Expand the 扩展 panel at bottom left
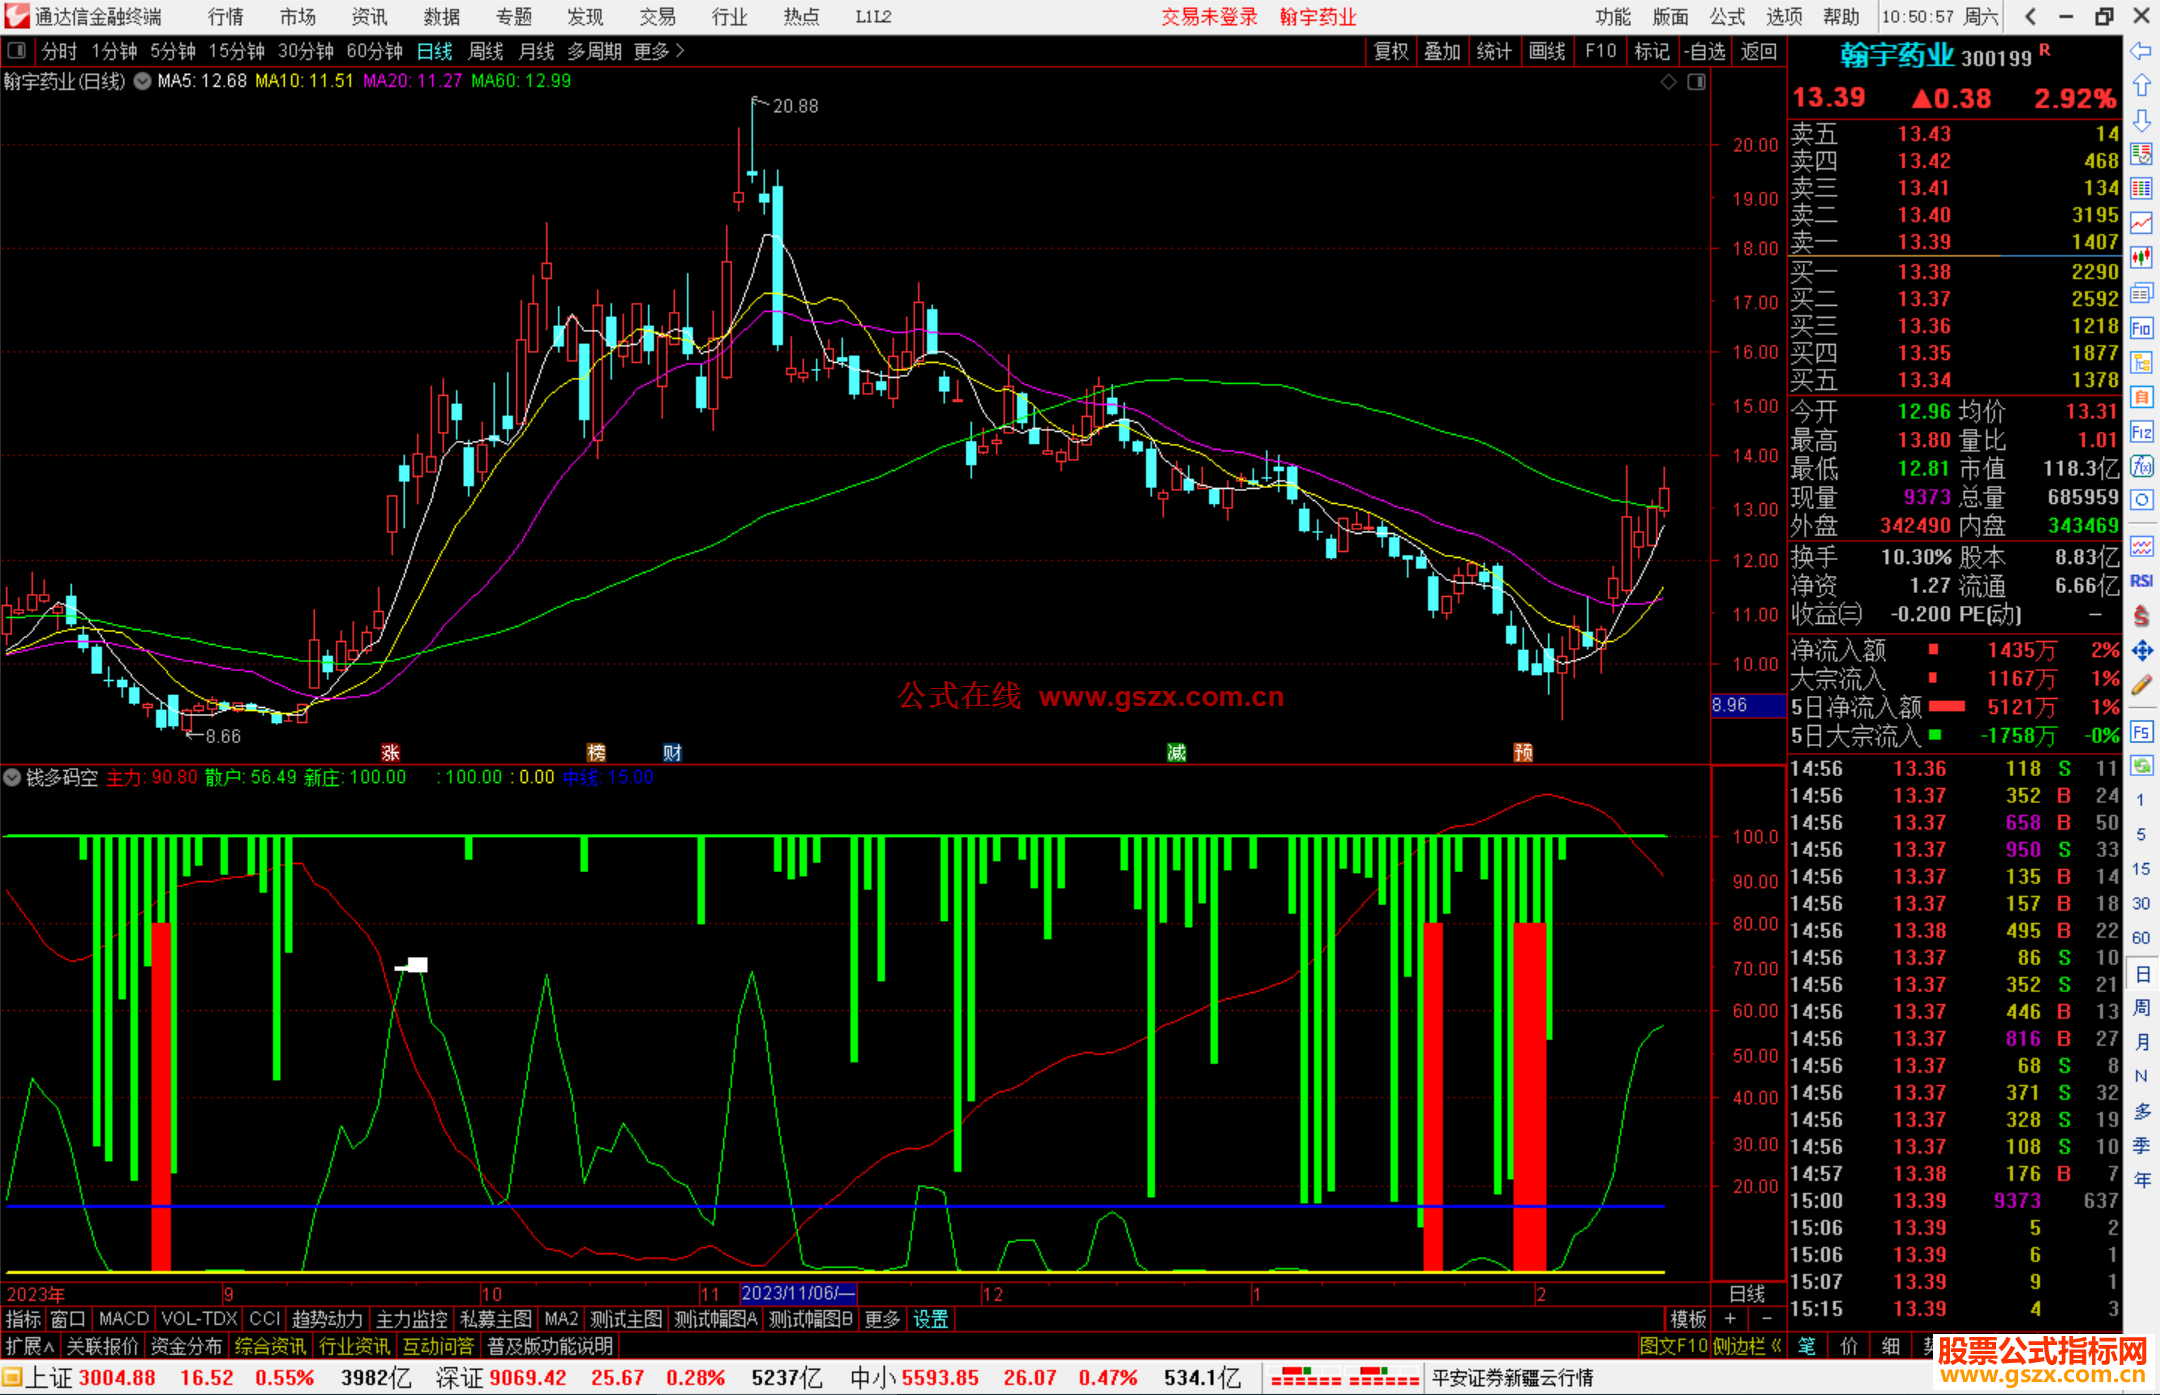 29,1346
